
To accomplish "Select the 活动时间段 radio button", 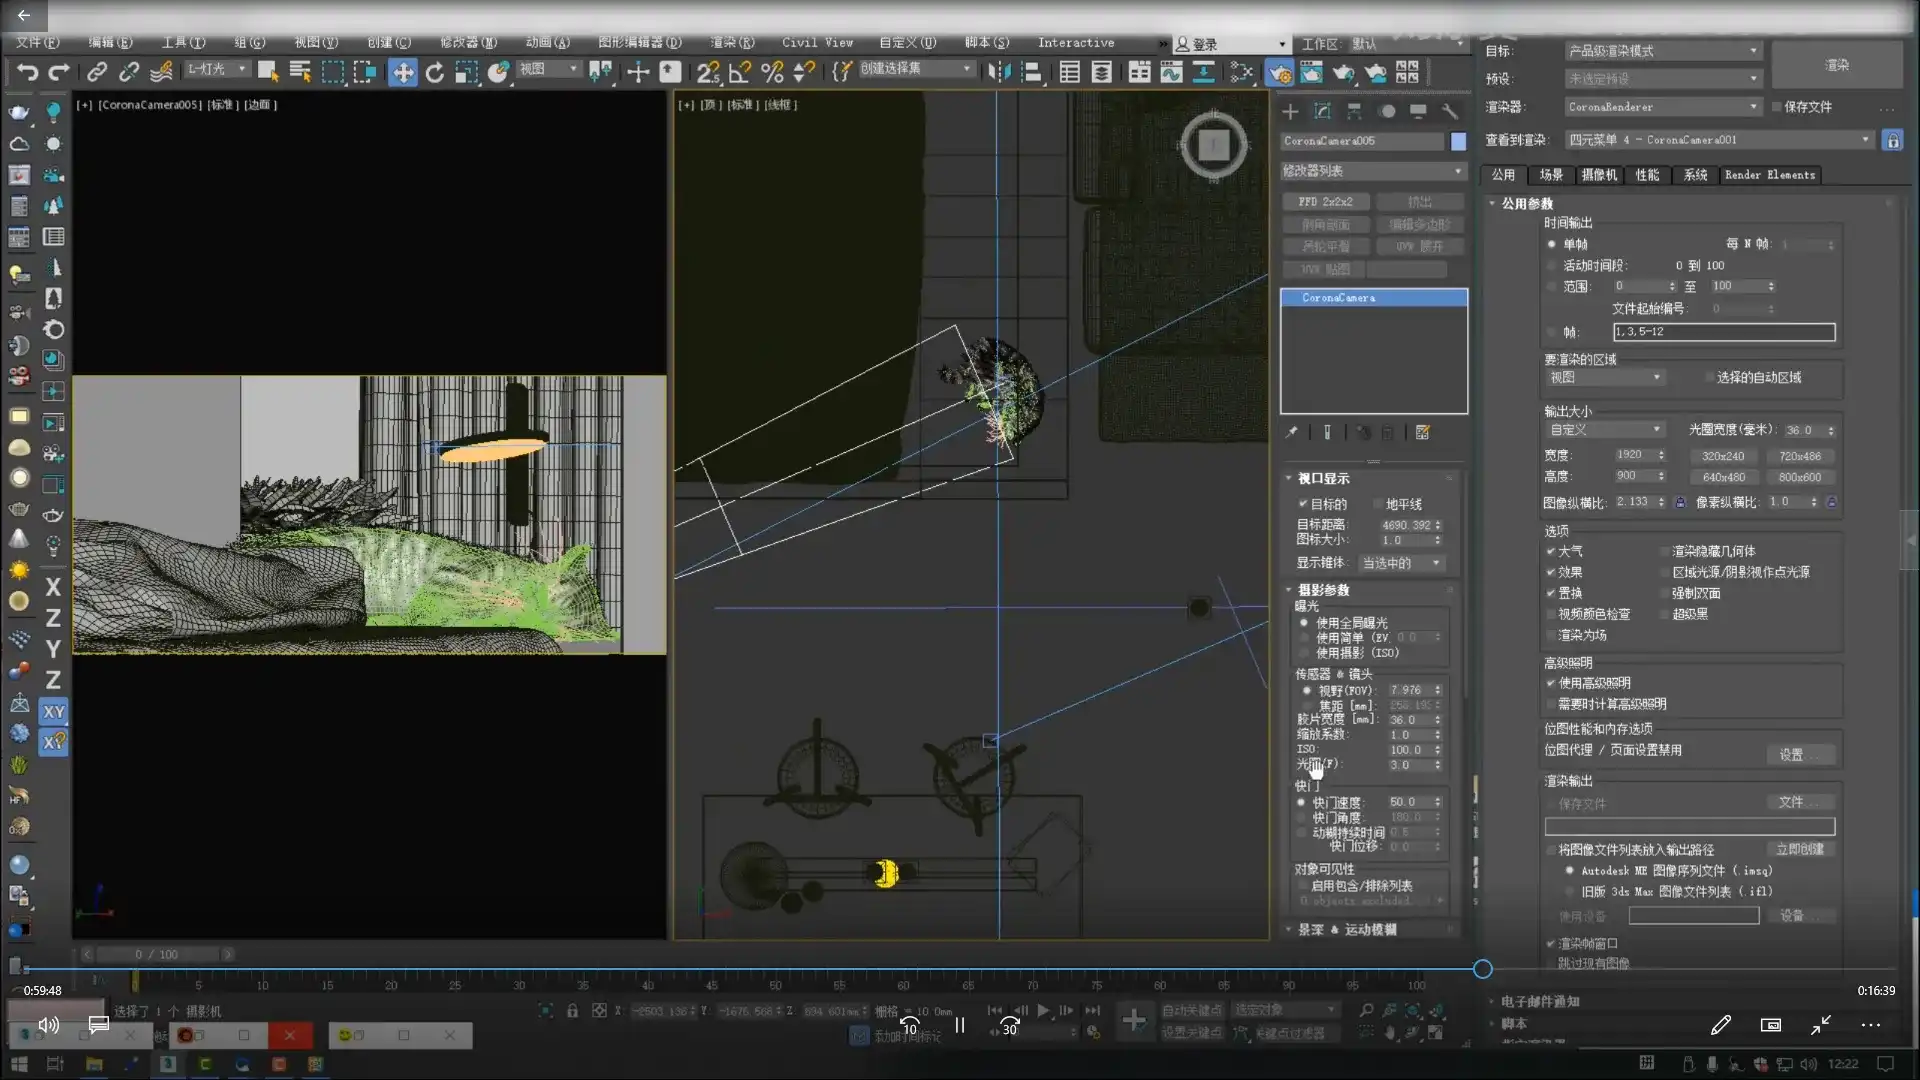I will click(1552, 266).
